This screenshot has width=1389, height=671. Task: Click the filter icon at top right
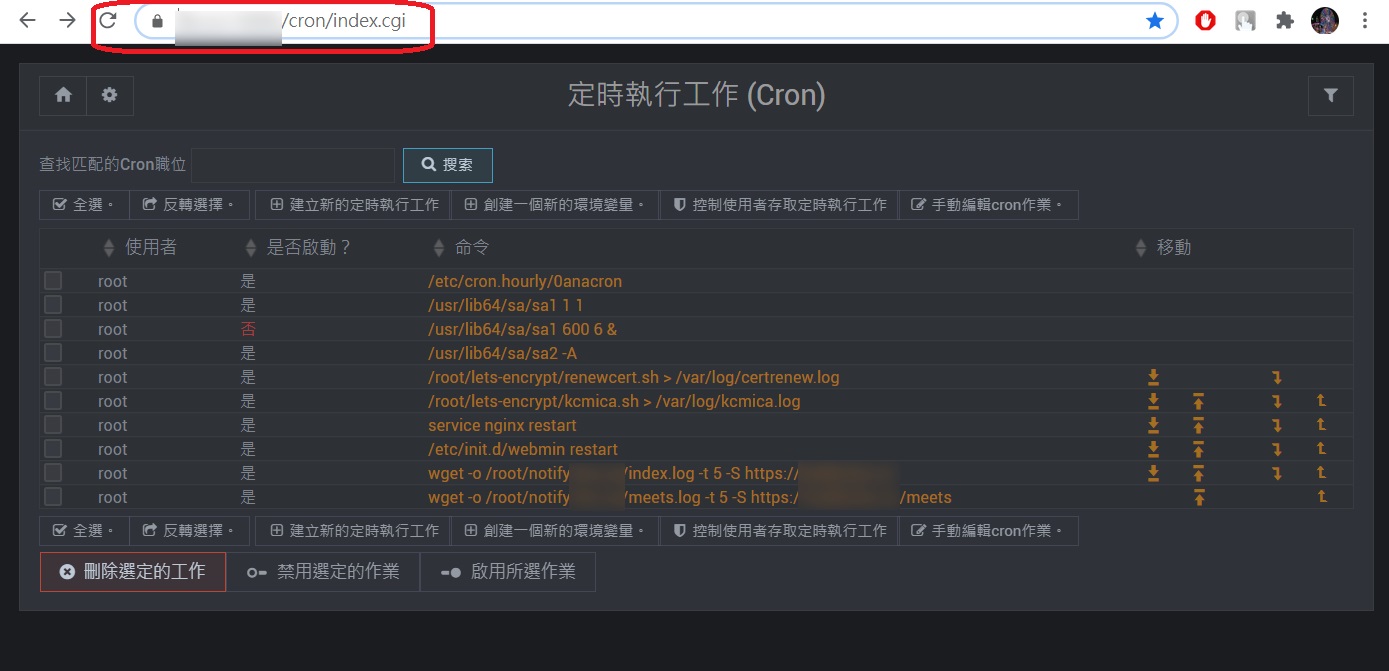pos(1330,95)
